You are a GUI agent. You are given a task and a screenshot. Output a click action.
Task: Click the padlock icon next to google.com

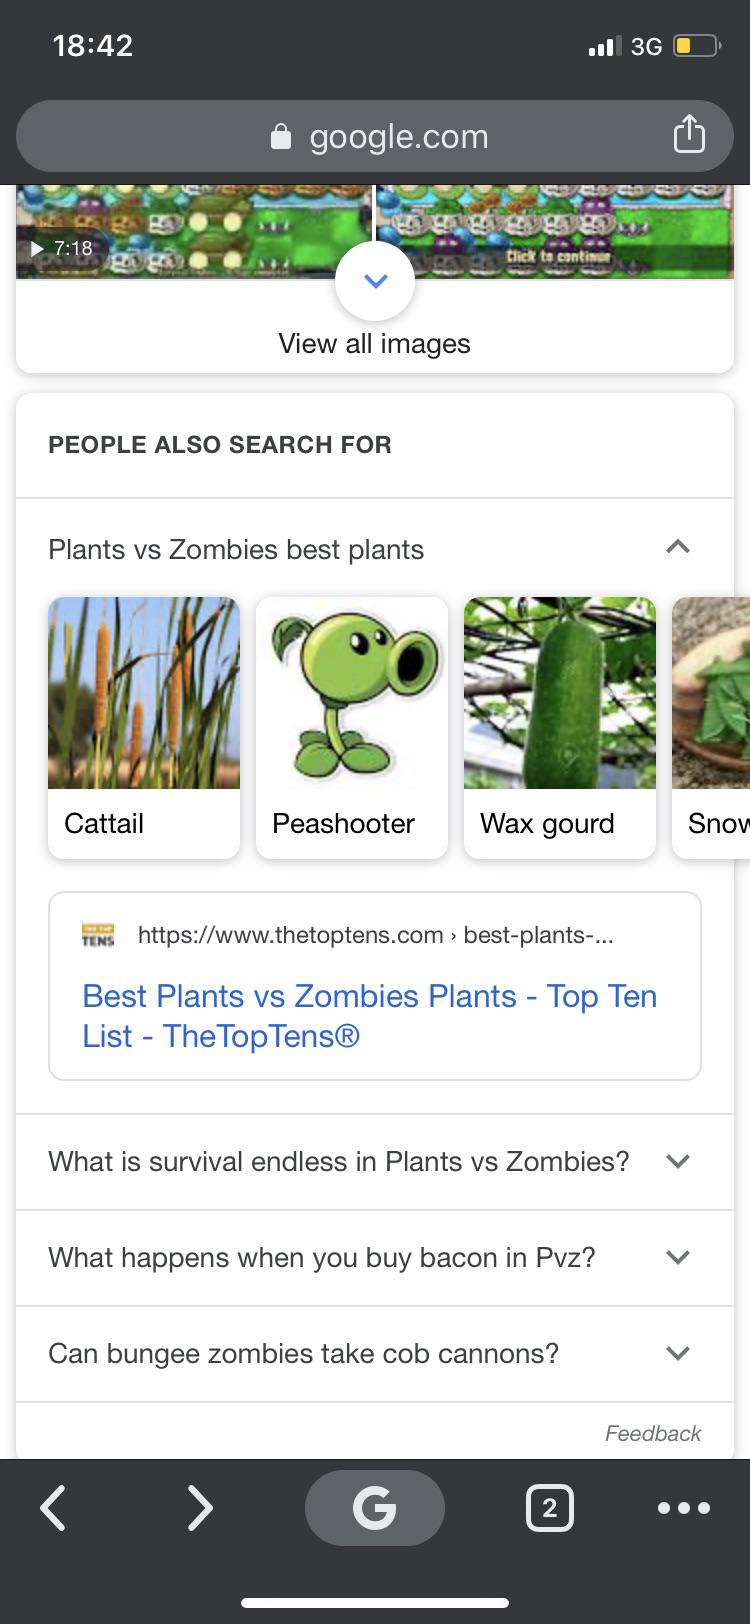pyautogui.click(x=281, y=136)
